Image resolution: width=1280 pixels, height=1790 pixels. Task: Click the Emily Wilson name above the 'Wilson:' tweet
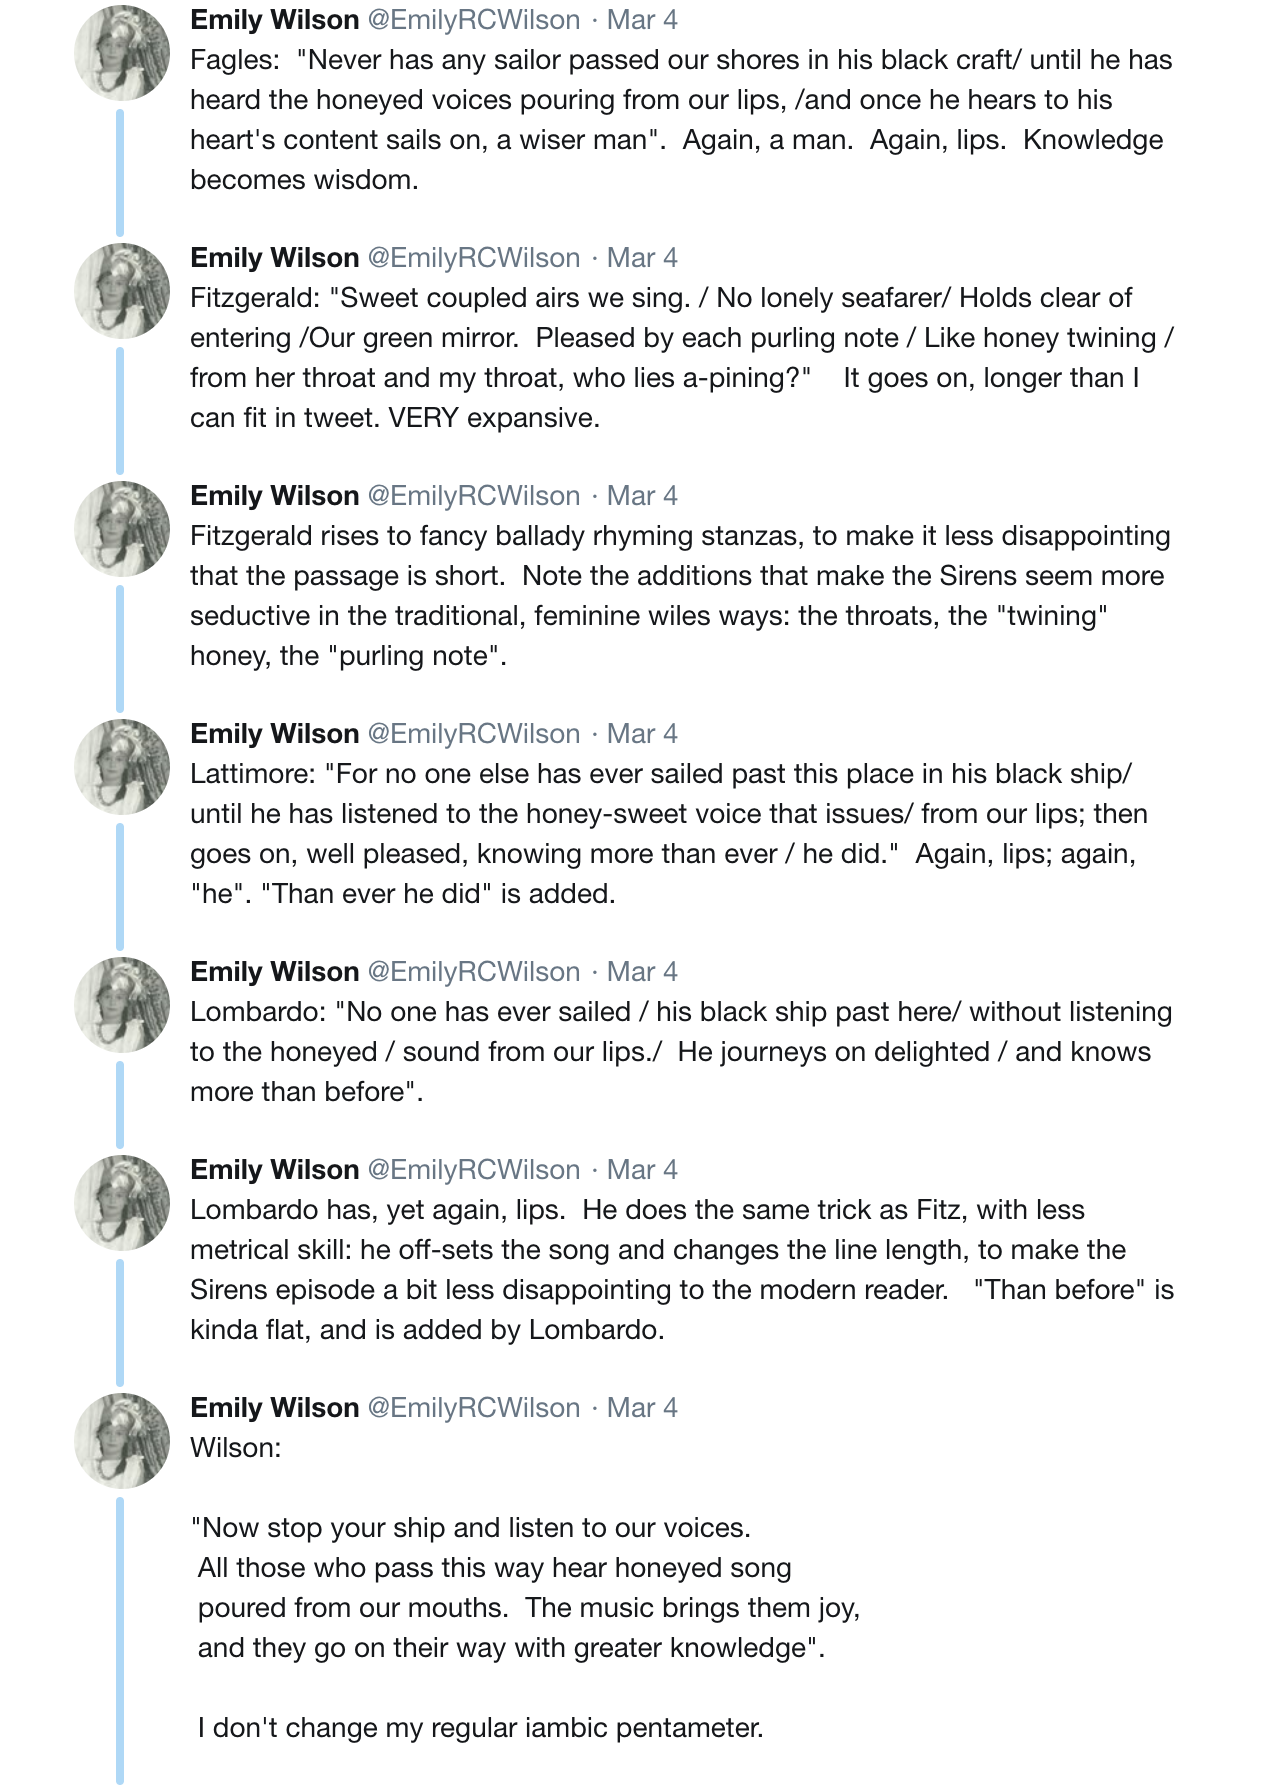(274, 1408)
